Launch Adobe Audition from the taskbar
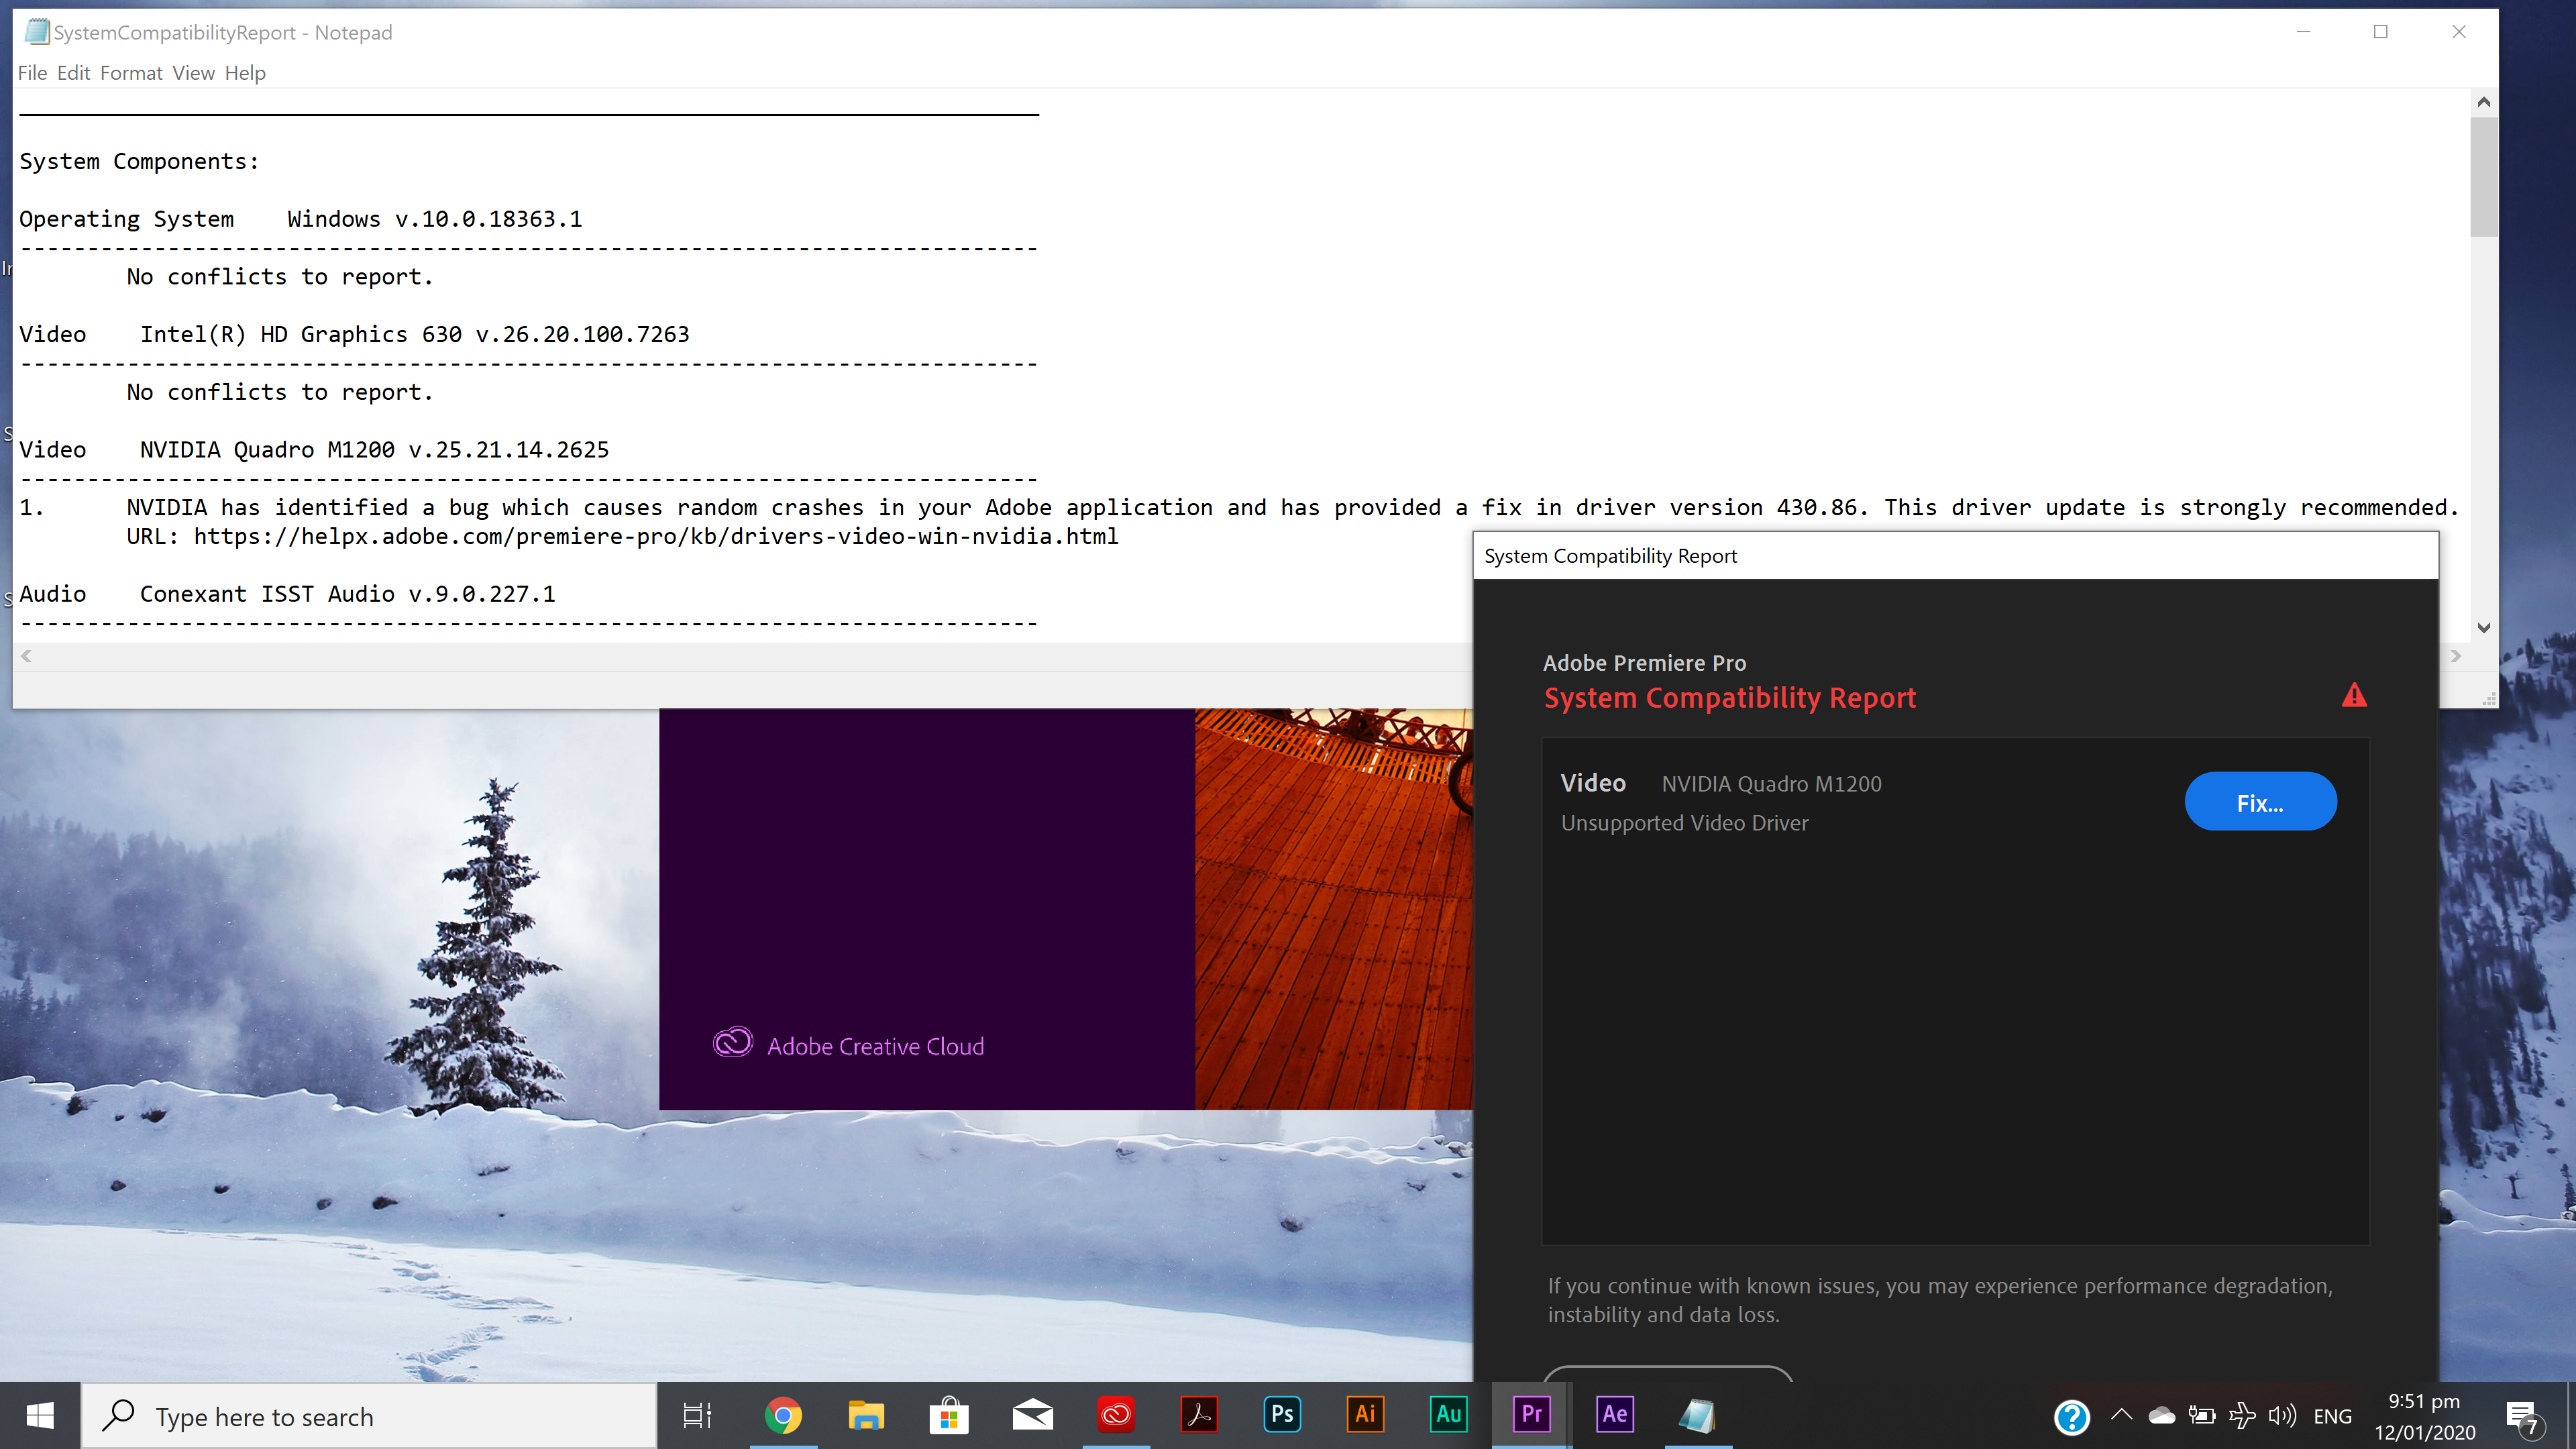This screenshot has height=1449, width=2576. [1448, 1415]
